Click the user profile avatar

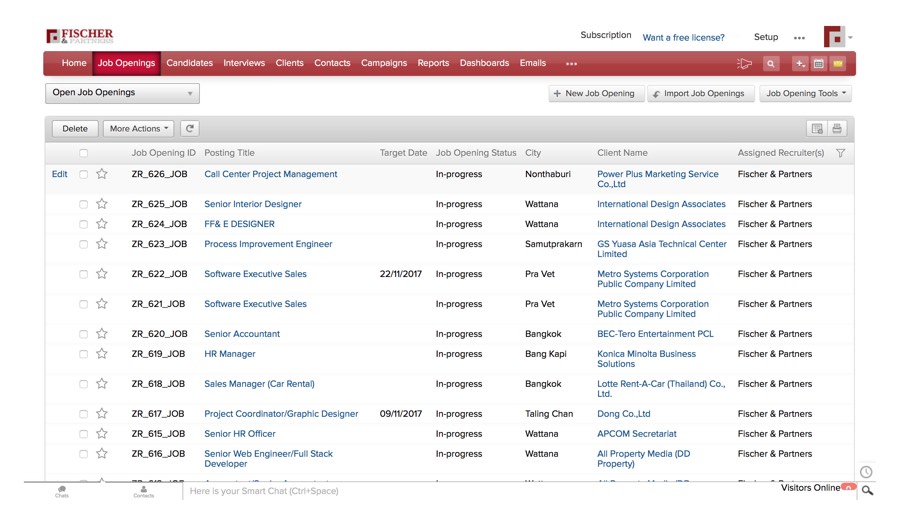(834, 37)
